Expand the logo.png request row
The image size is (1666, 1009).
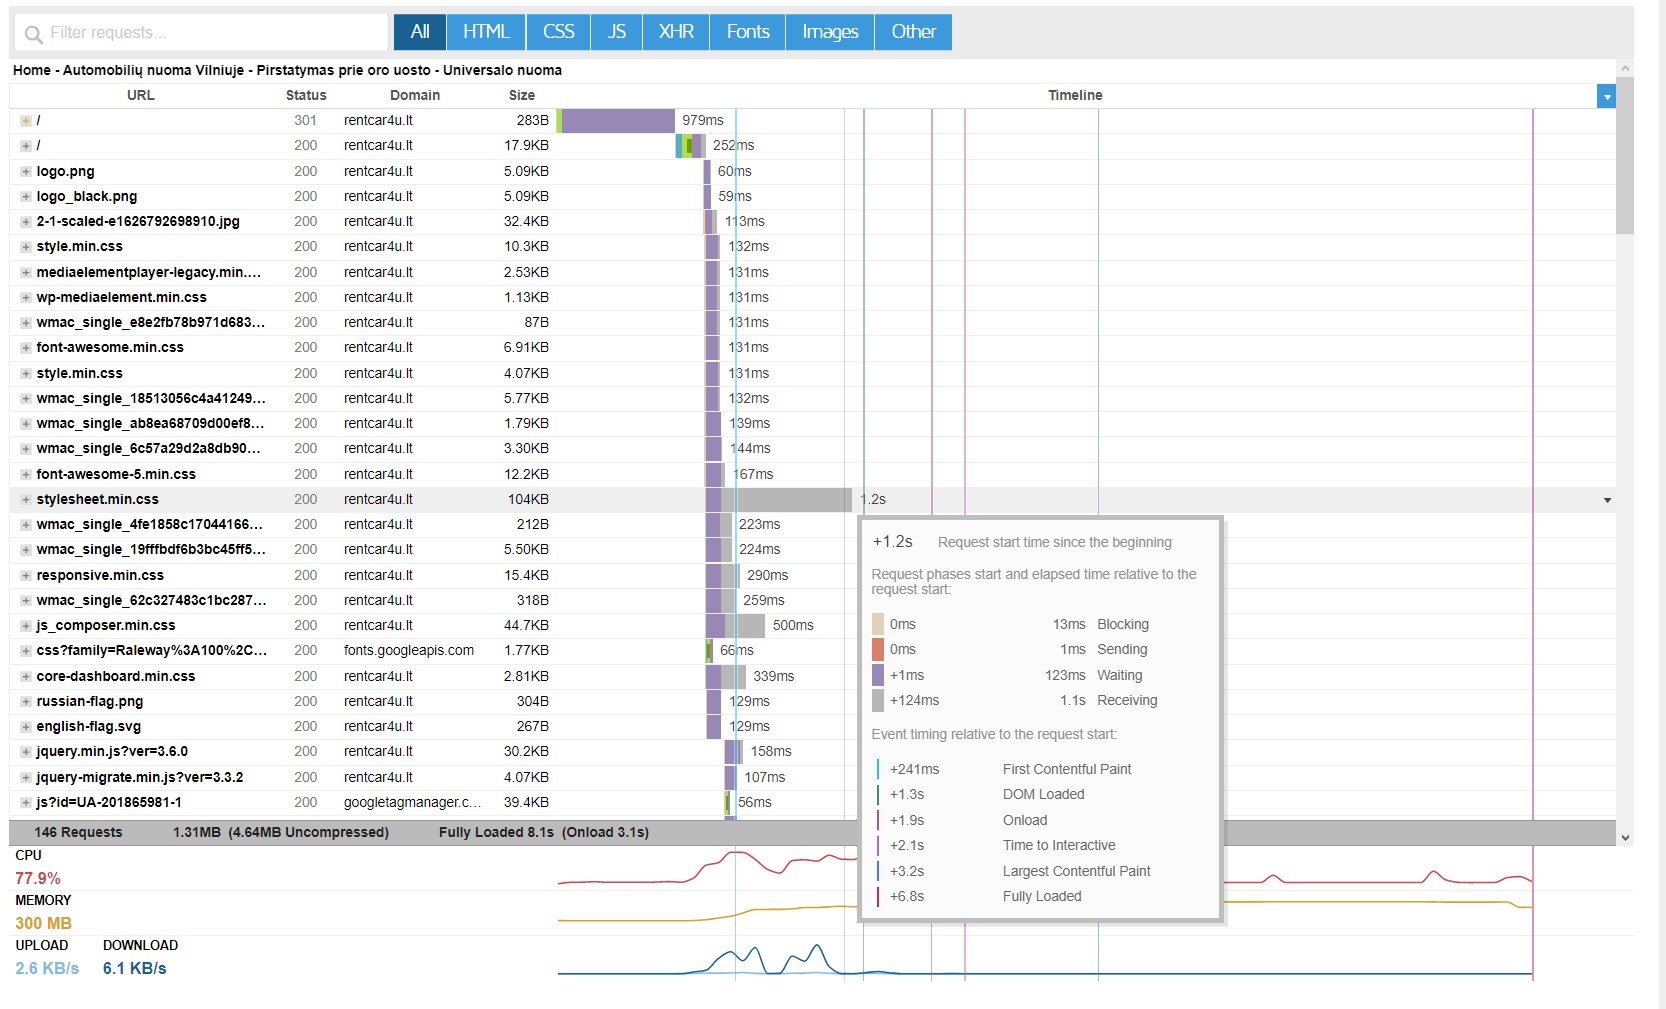click(x=26, y=171)
